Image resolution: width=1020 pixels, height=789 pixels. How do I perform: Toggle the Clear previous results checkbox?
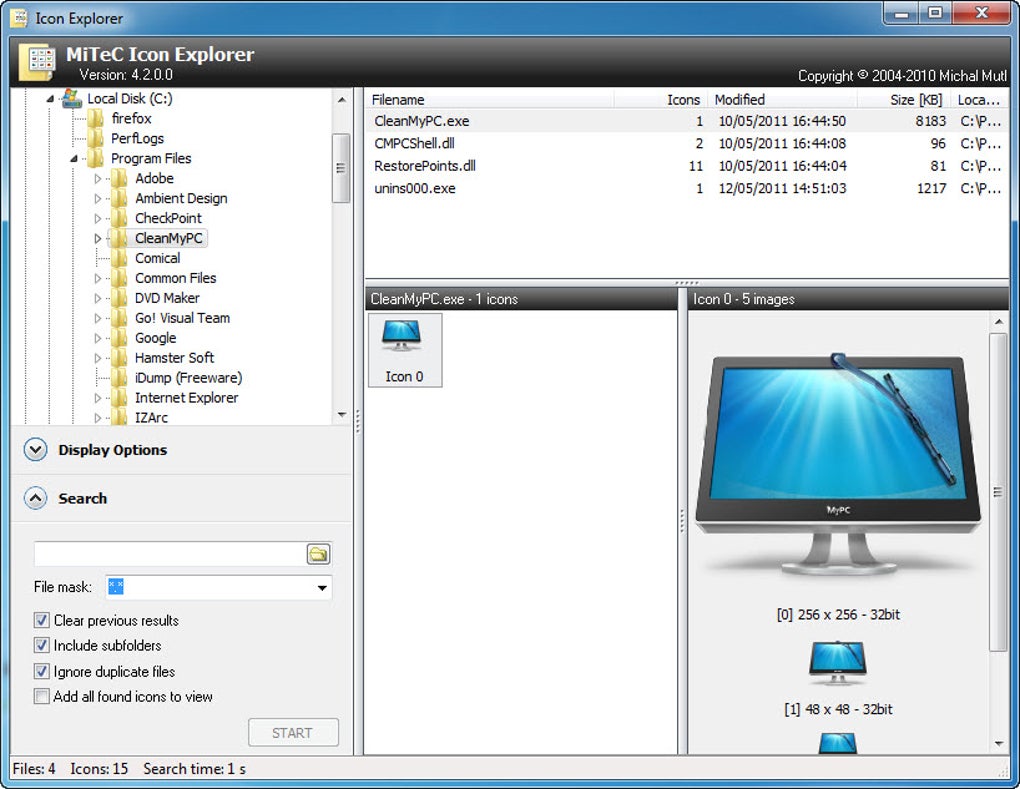coord(42,621)
